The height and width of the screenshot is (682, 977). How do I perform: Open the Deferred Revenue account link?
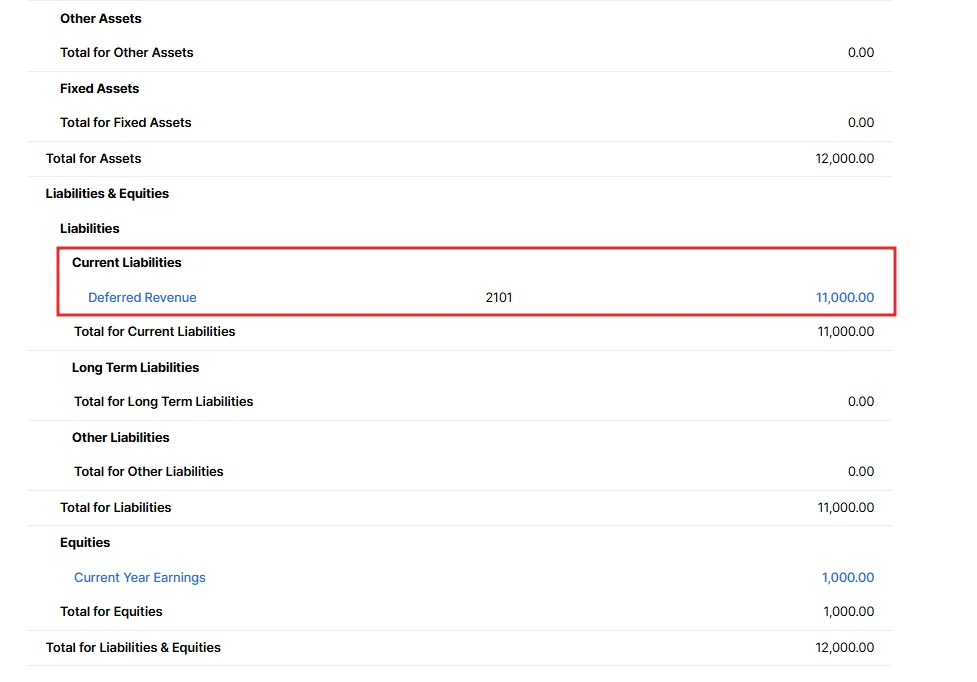[x=142, y=297]
